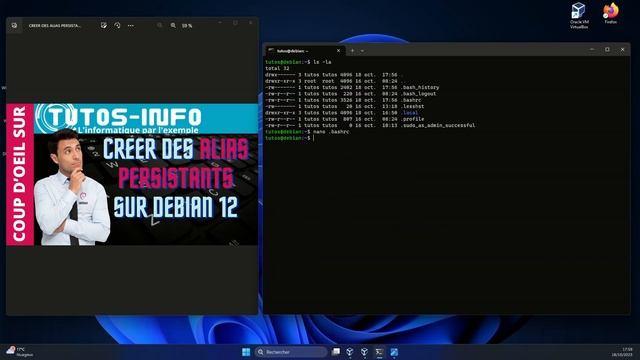Maximize the terminal window
Screen dimensions: 640x360
click(607, 49)
